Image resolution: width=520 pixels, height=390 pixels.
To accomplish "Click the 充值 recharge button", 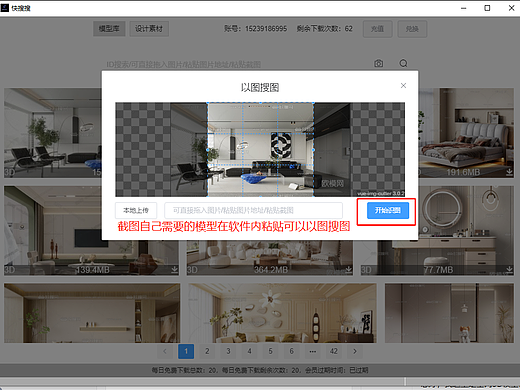I will [377, 29].
